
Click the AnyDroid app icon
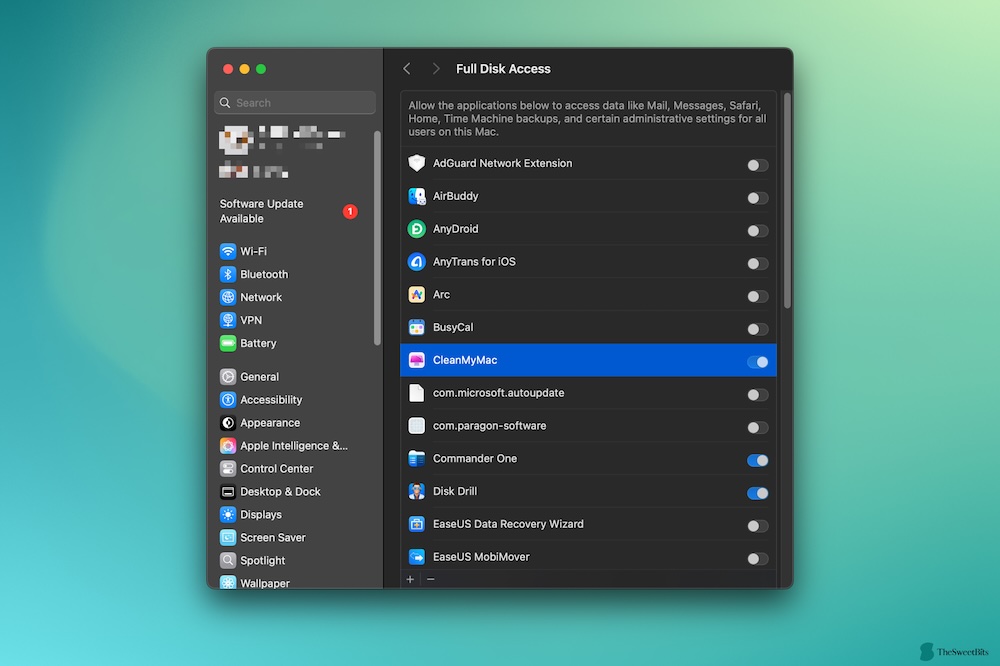416,229
